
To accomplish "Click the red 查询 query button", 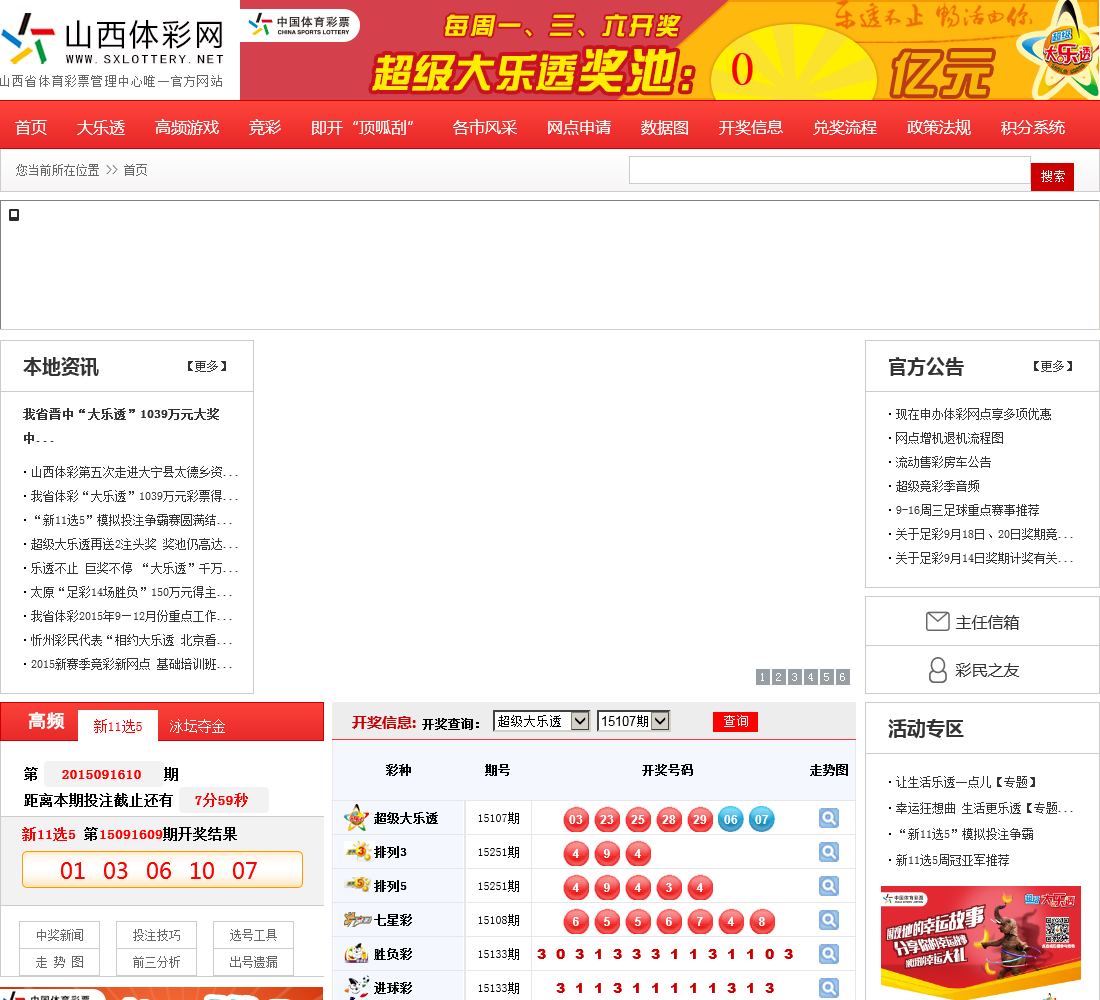I will [x=735, y=721].
